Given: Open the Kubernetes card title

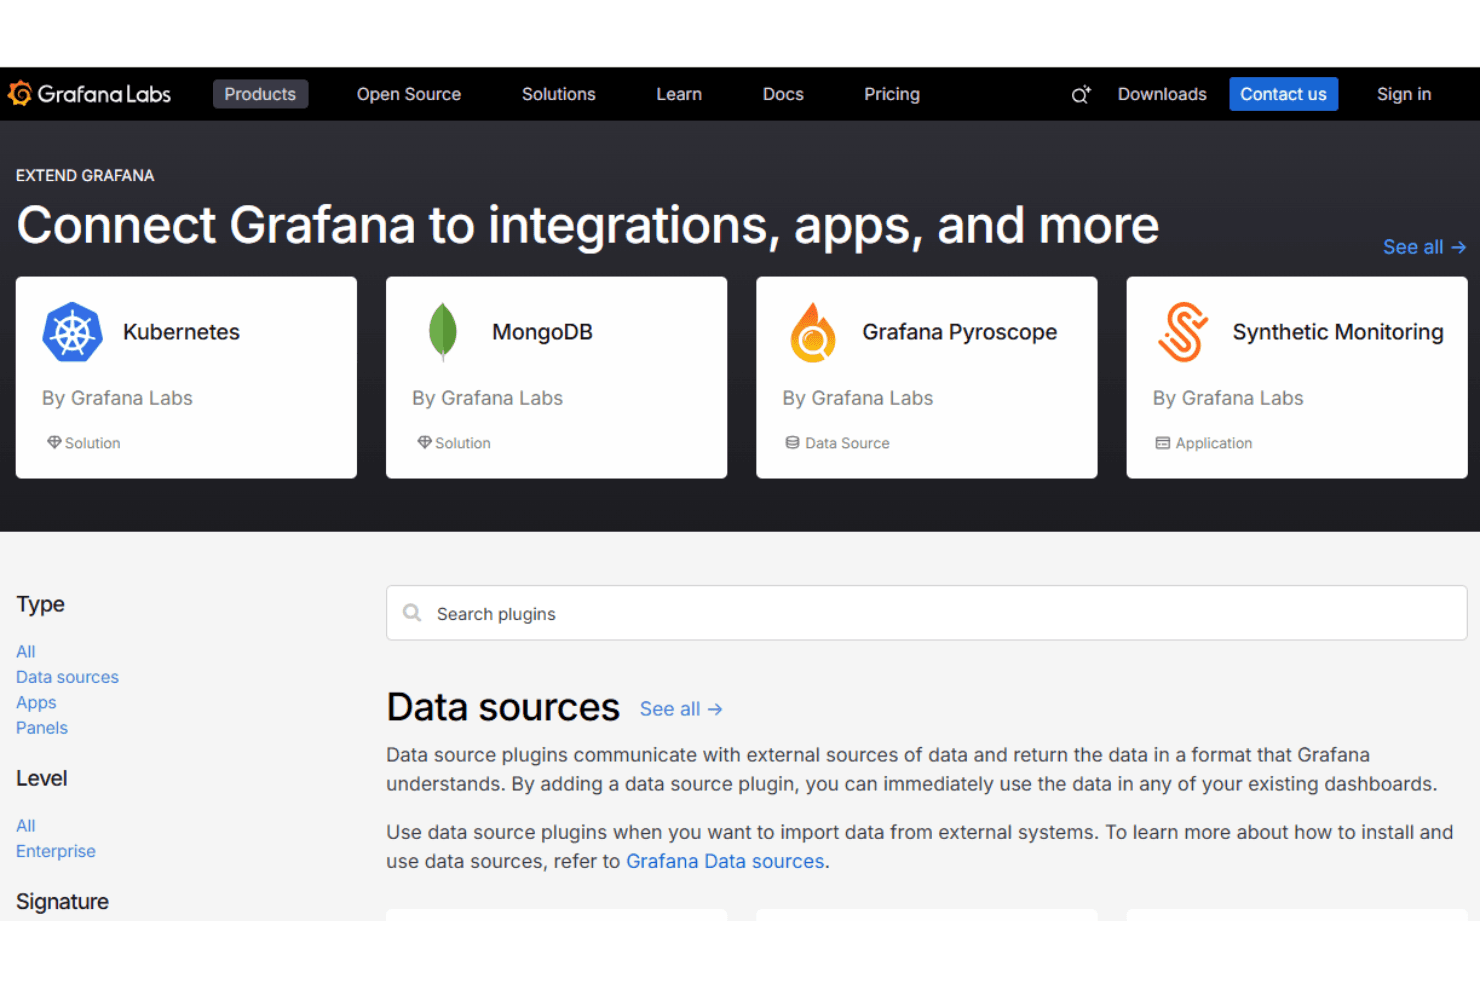Looking at the screenshot, I should pyautogui.click(x=181, y=332).
